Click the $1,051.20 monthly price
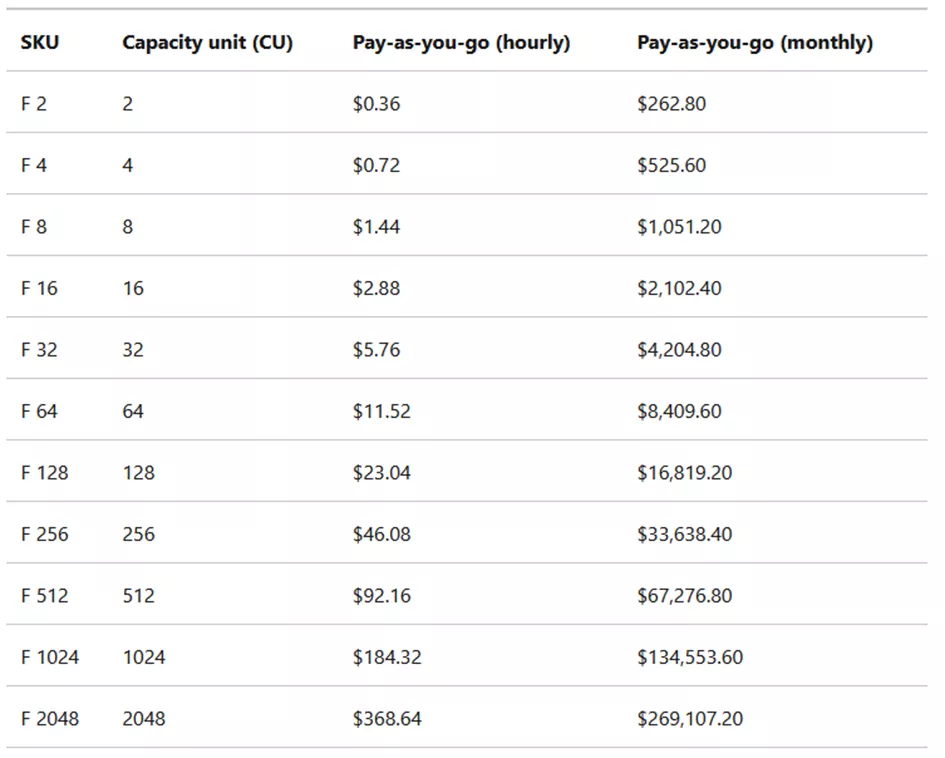This screenshot has height=758, width=945. coord(679,227)
